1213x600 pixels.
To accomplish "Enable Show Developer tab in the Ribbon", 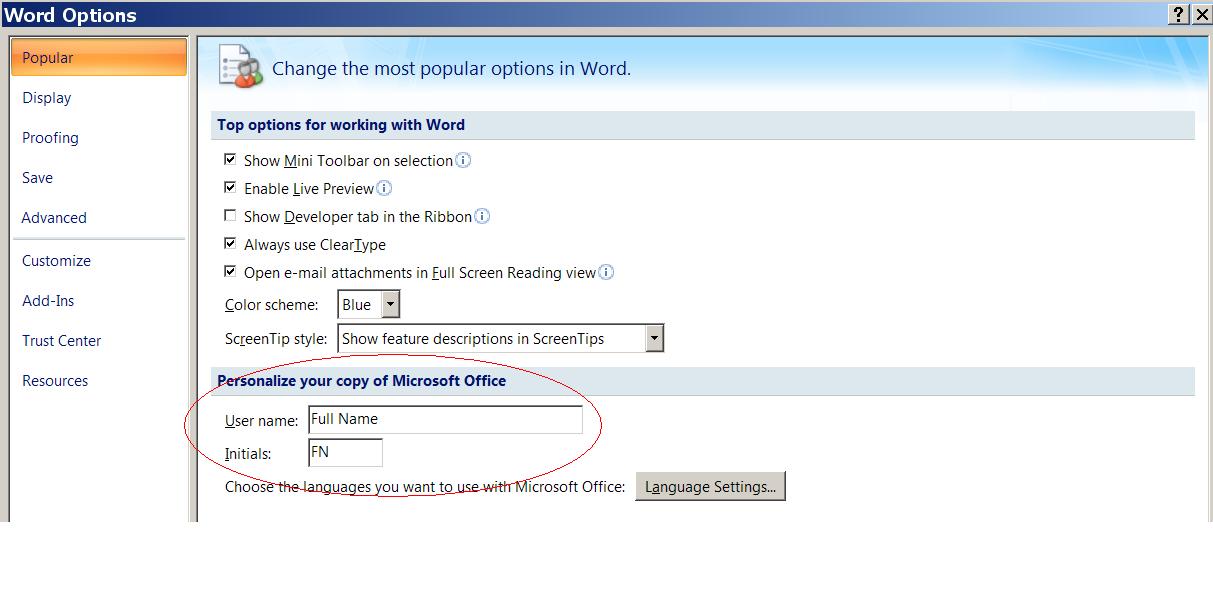I will point(230,216).
